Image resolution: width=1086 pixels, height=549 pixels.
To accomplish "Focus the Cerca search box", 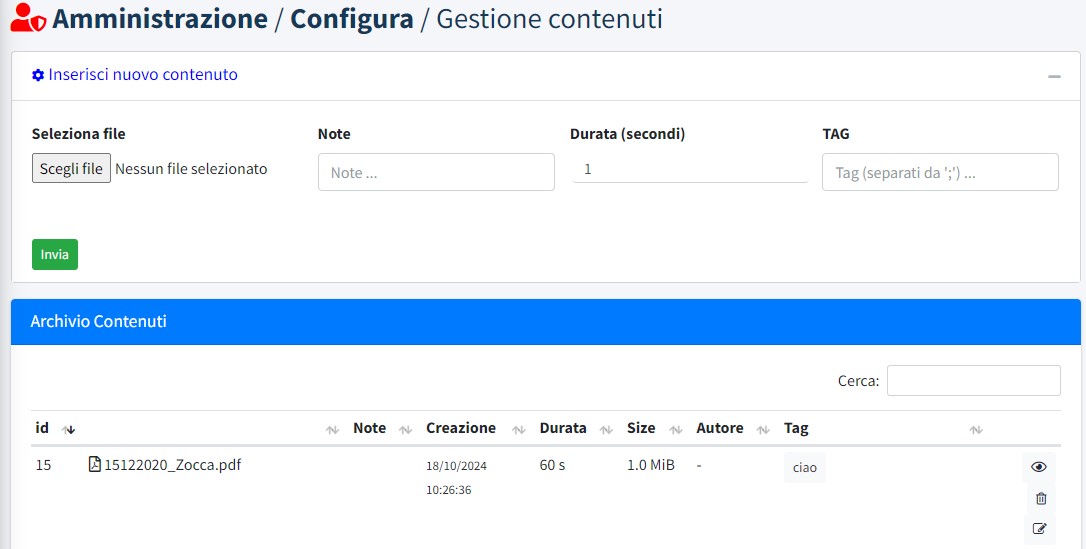I will tap(973, 380).
